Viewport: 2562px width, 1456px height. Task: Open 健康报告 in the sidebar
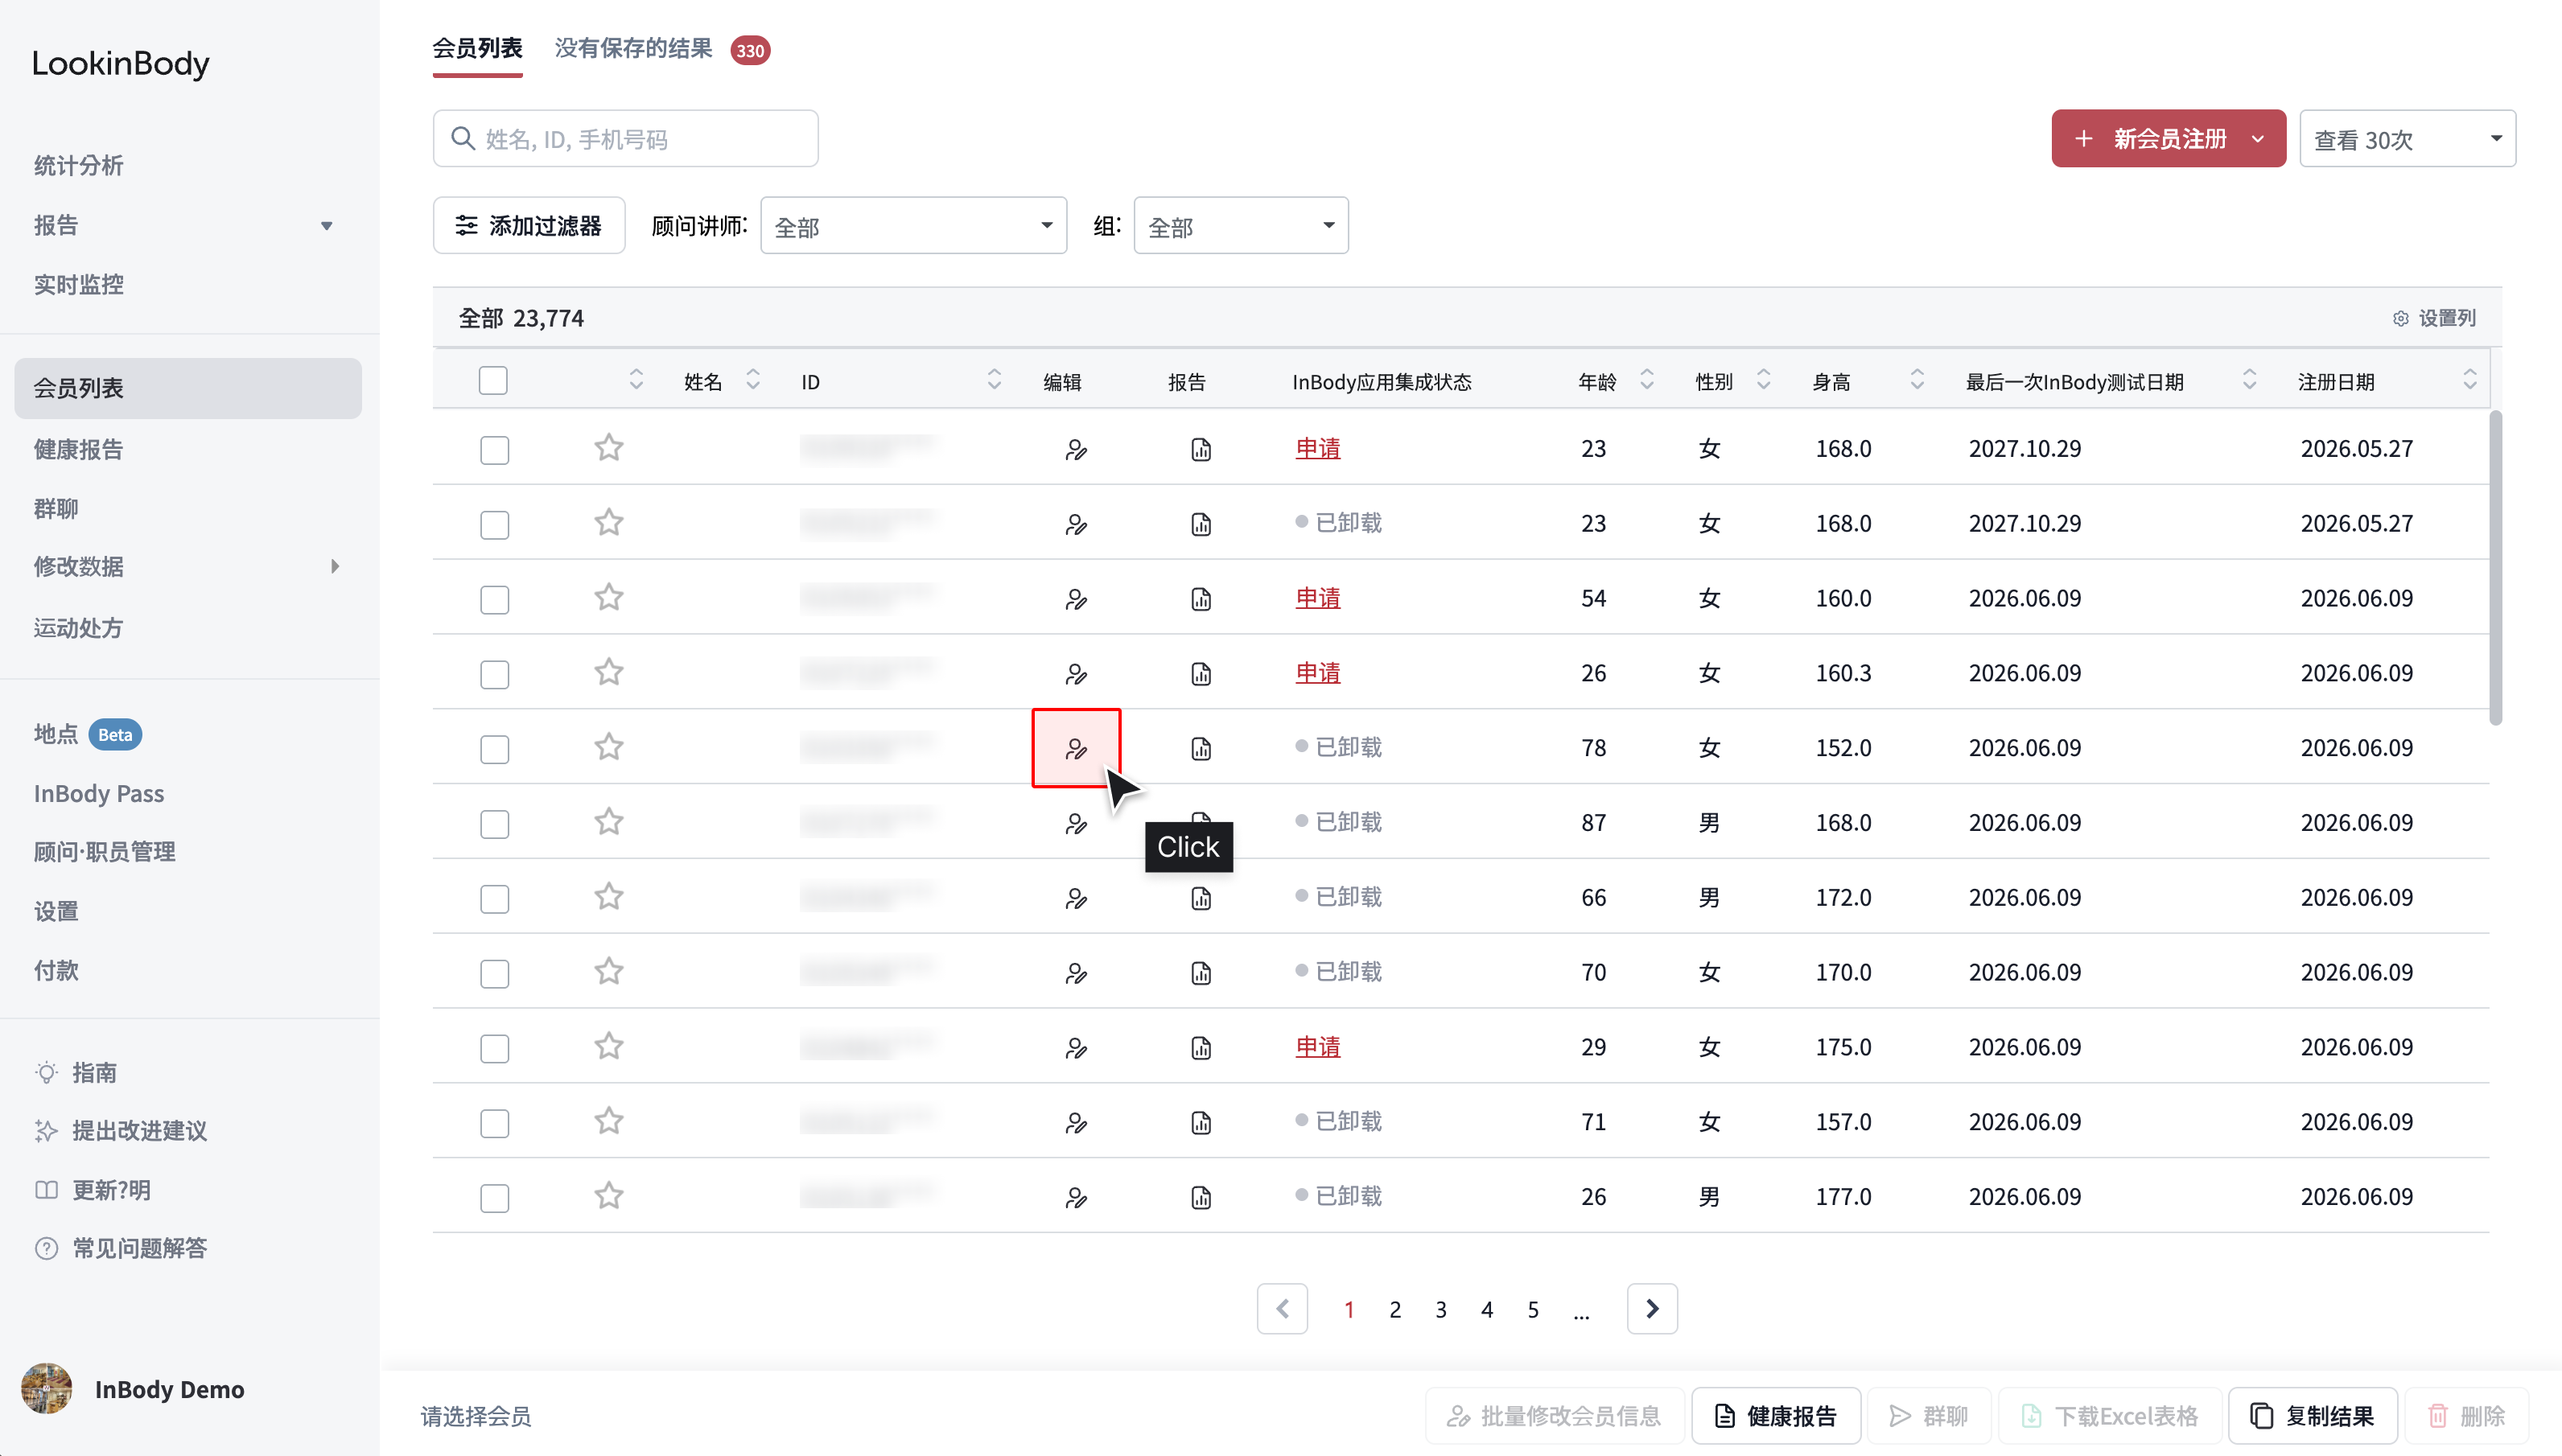78,449
